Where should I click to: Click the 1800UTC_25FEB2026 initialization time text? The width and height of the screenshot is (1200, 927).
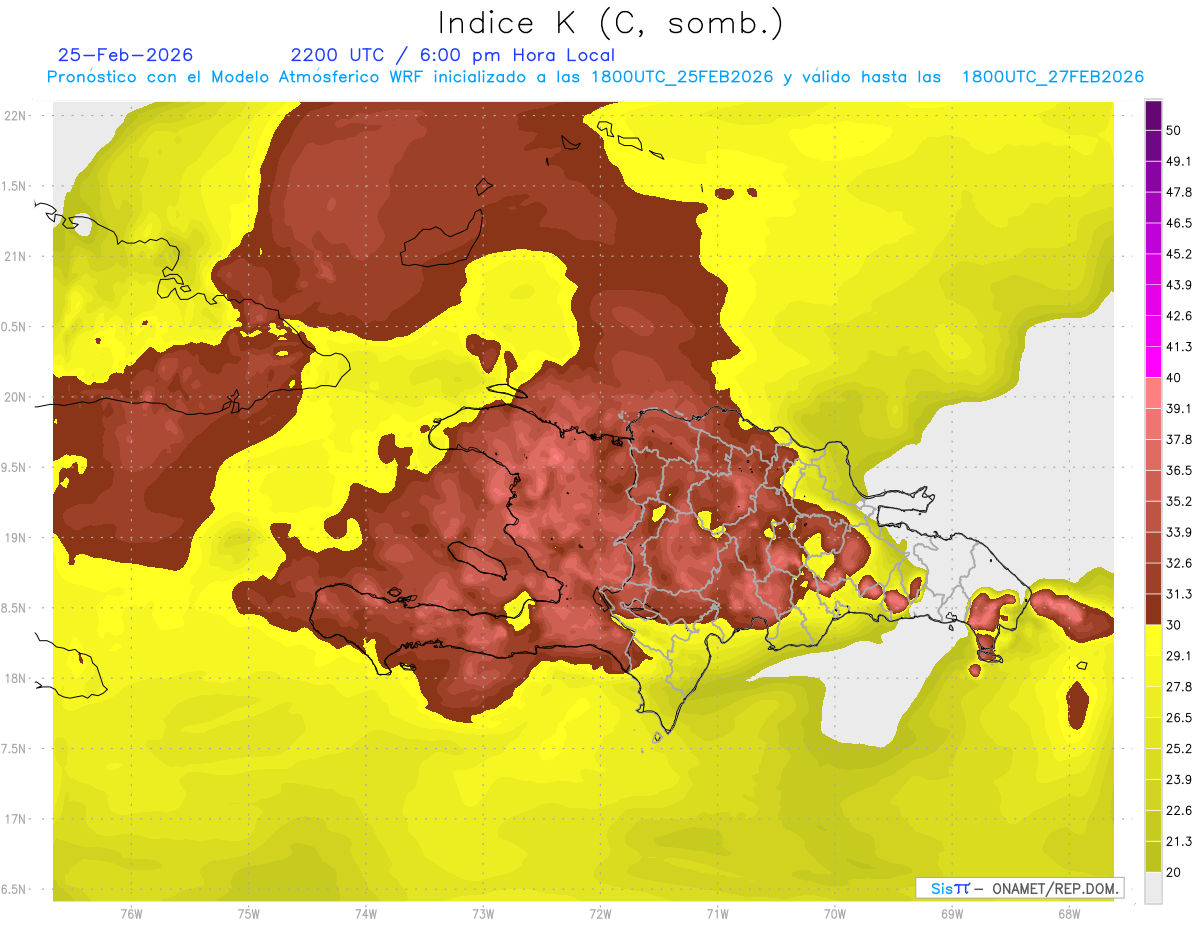click(x=682, y=77)
